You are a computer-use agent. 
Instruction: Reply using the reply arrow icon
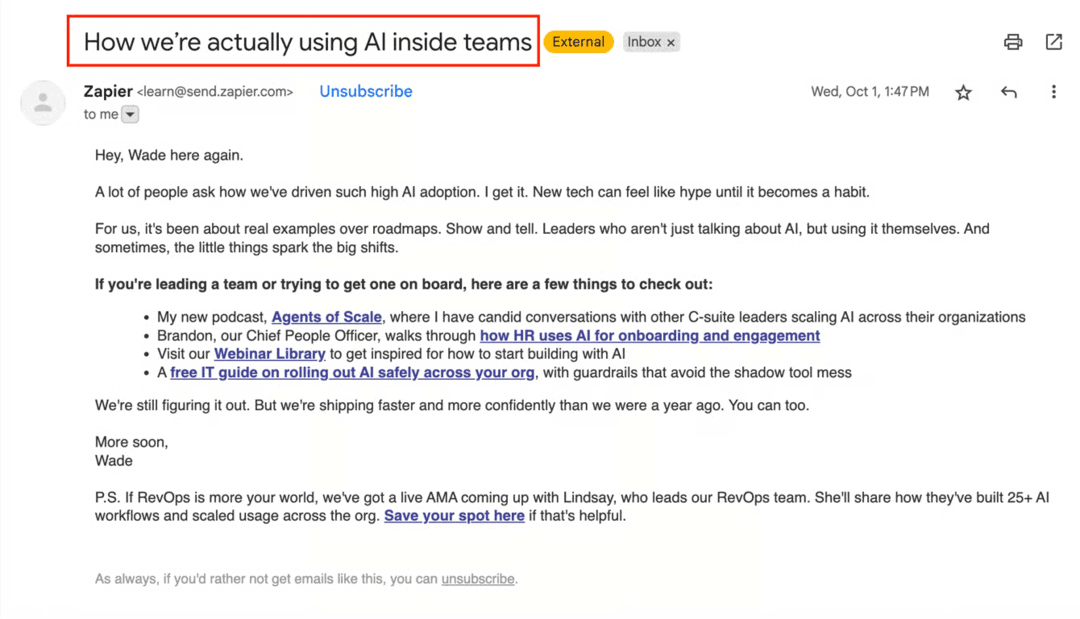coord(1008,91)
